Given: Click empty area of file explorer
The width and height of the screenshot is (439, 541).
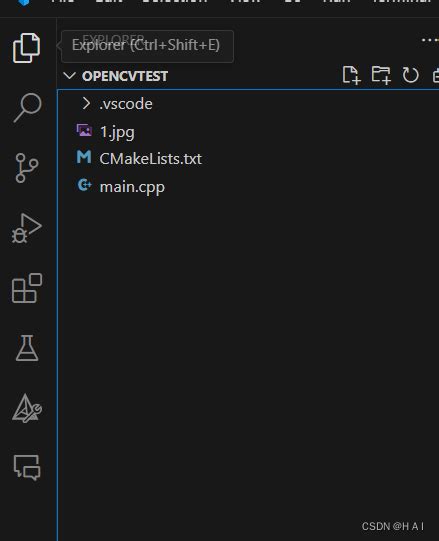Looking at the screenshot, I should tap(248, 345).
